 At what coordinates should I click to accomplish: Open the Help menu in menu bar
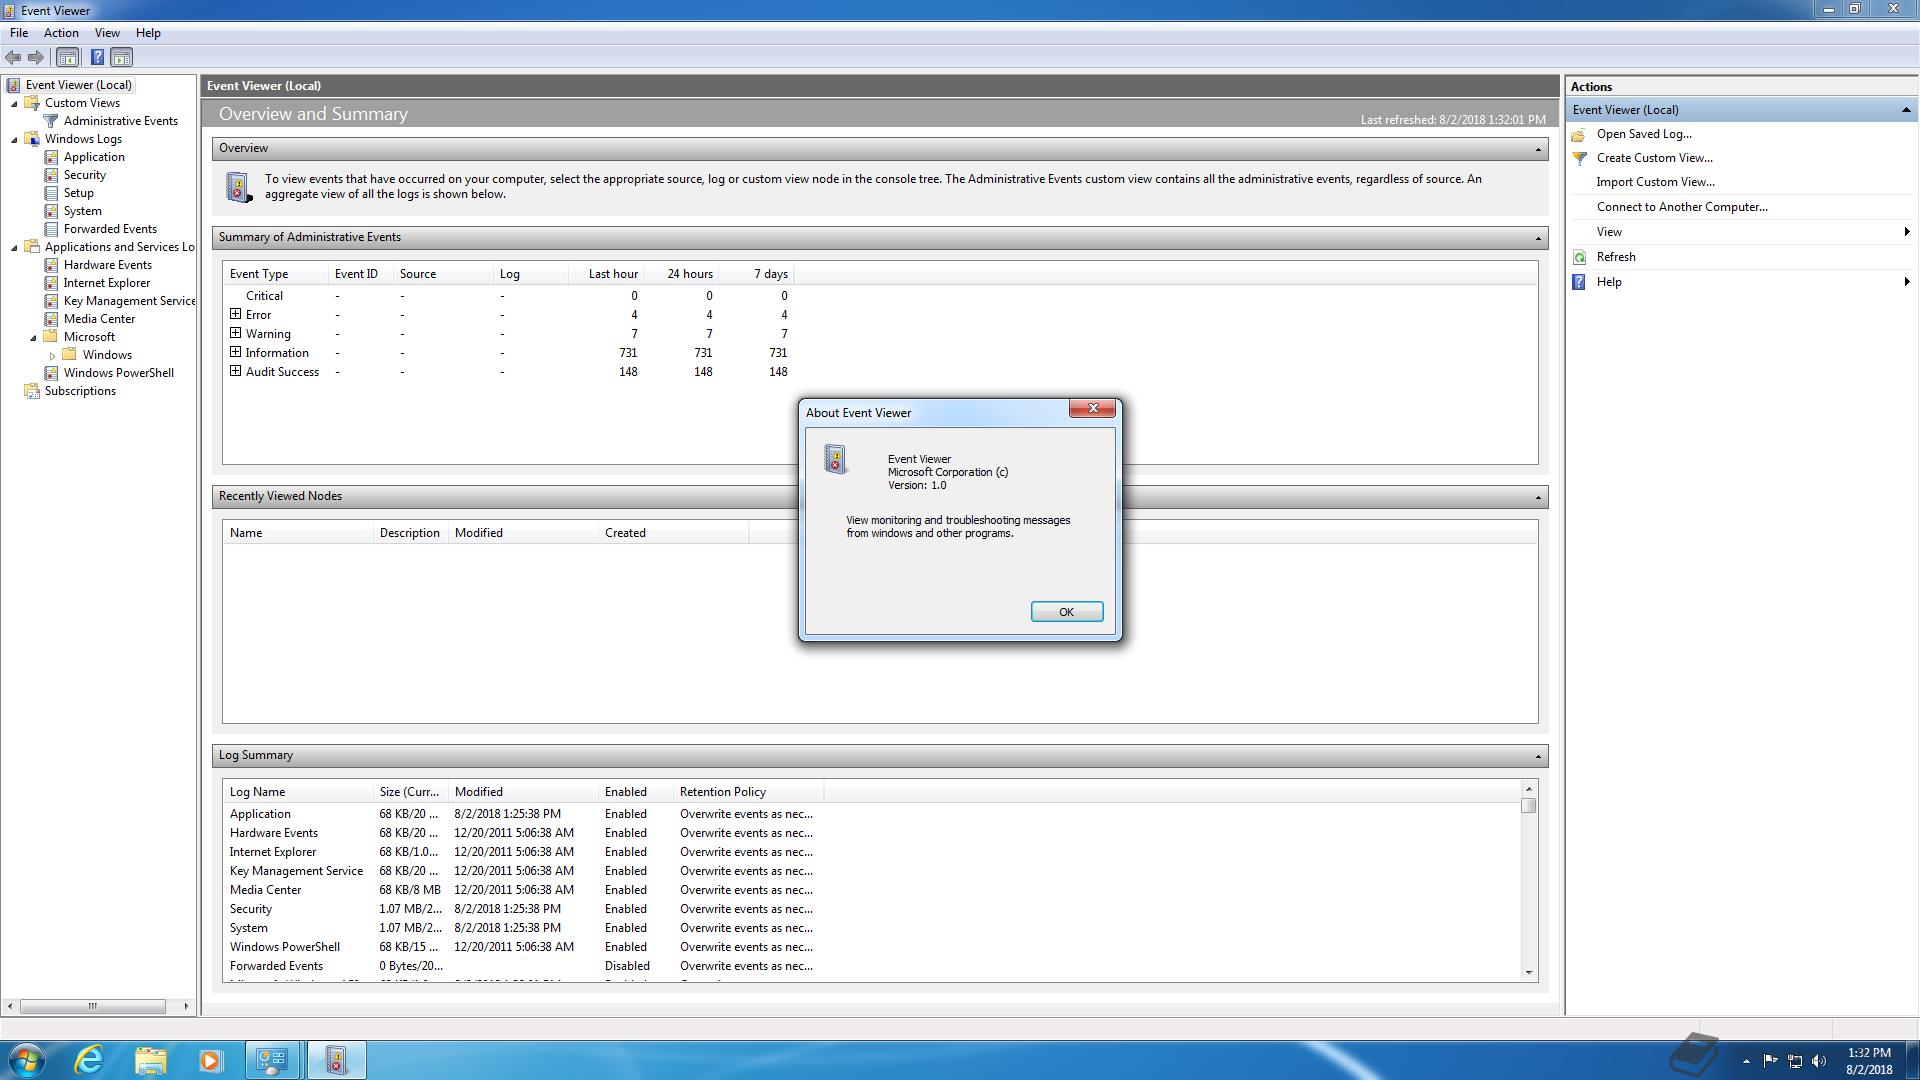pos(148,33)
